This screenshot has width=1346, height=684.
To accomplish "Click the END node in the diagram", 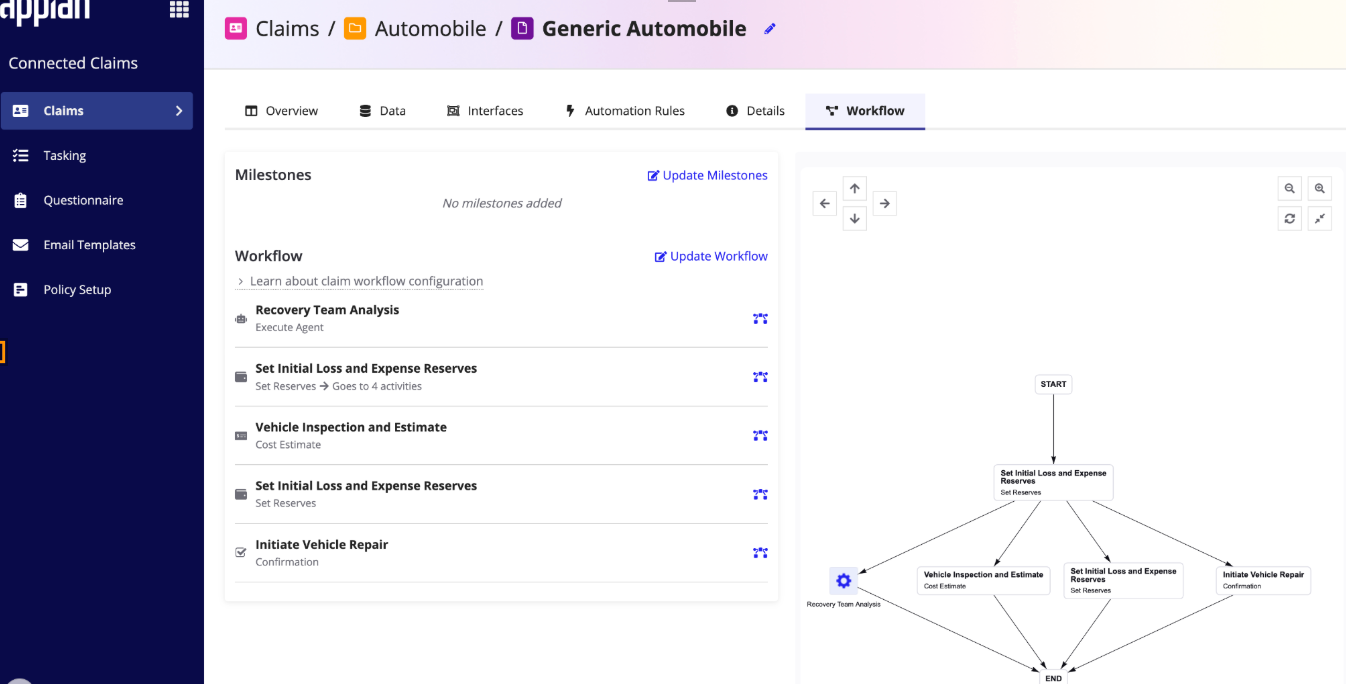I will coord(1053,677).
